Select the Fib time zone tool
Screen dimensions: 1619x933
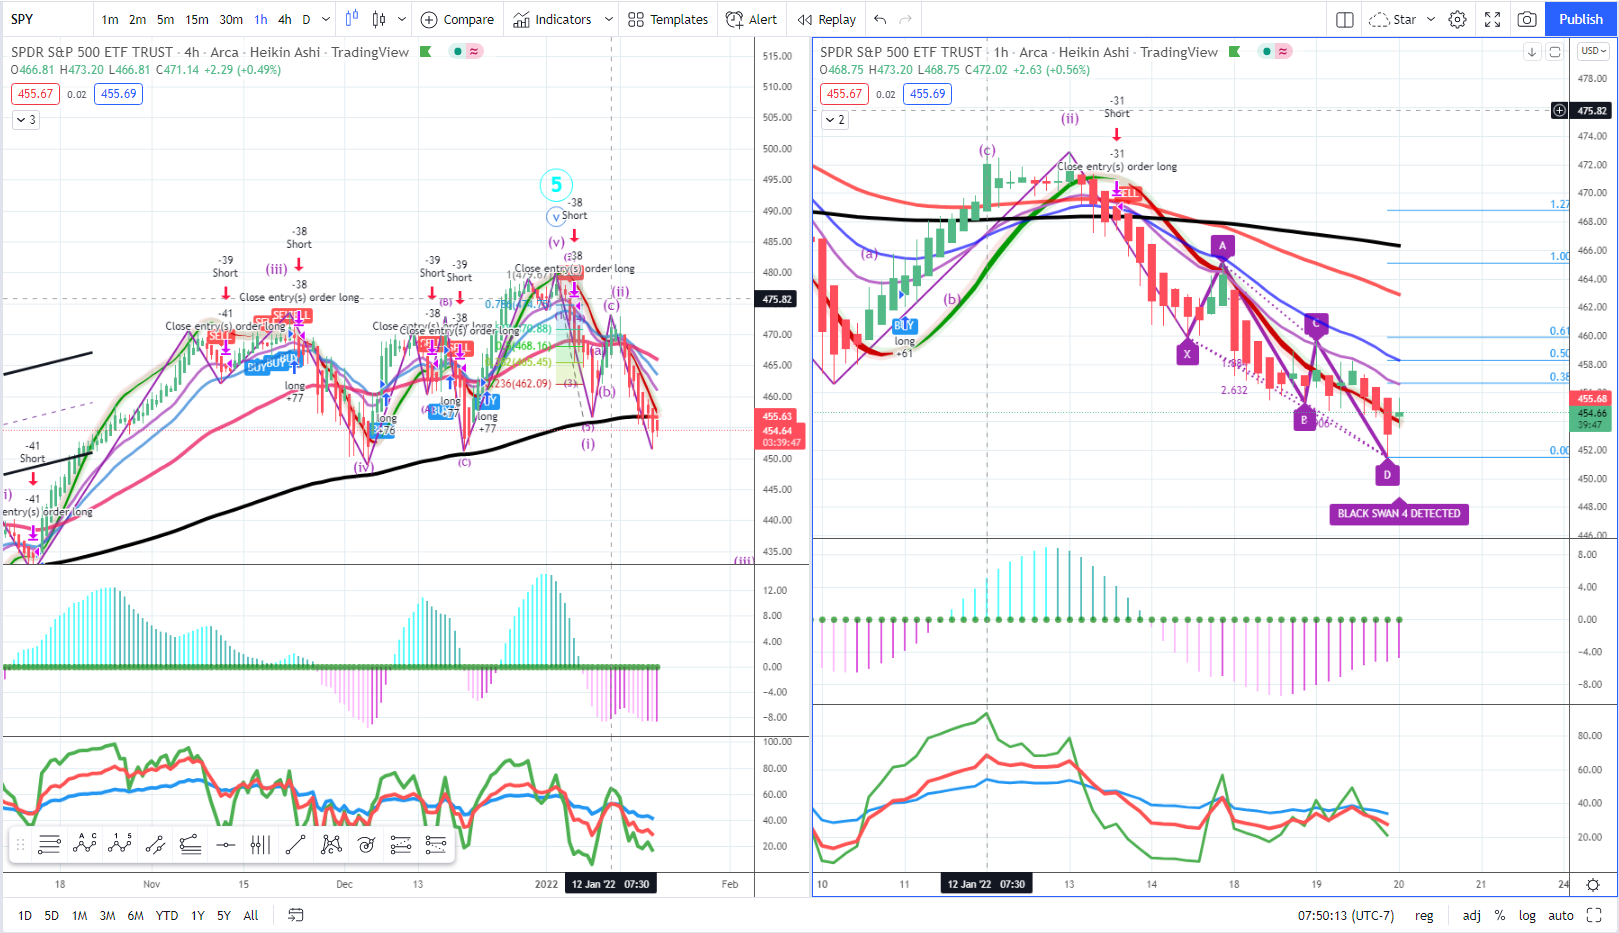click(x=260, y=845)
